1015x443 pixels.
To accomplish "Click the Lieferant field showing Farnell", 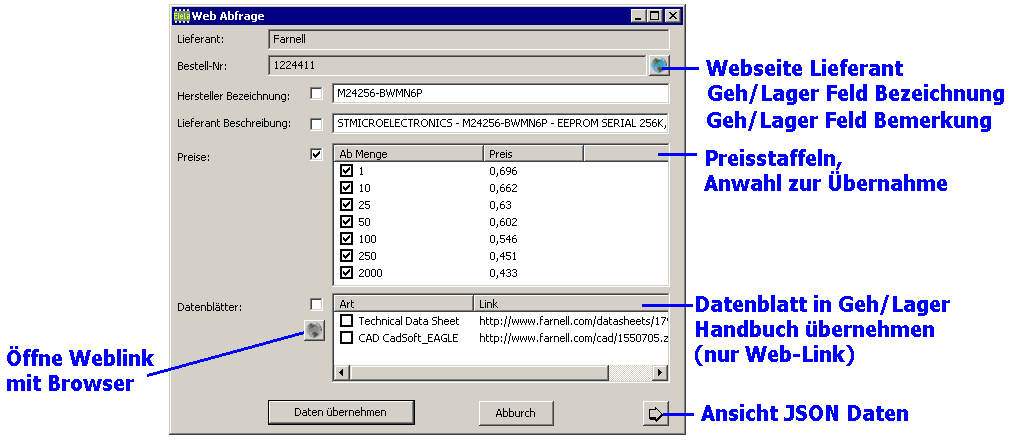I will point(468,40).
